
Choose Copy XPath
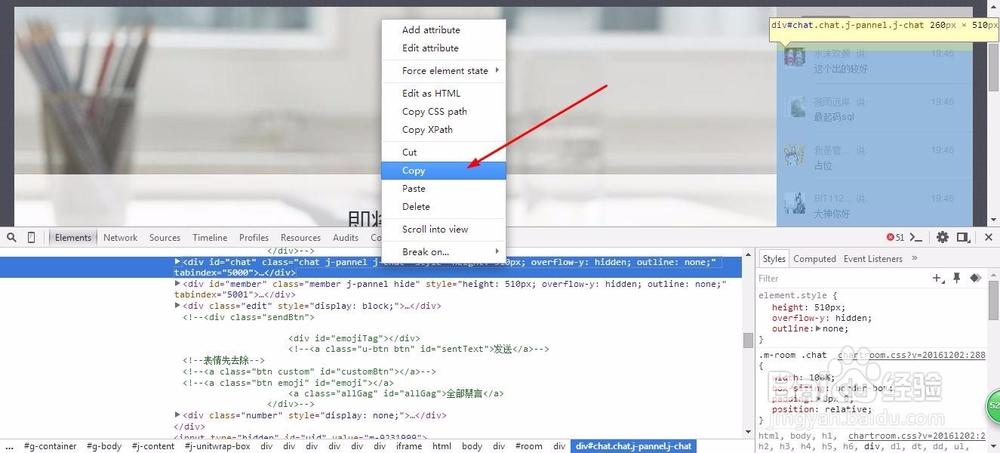443,130
